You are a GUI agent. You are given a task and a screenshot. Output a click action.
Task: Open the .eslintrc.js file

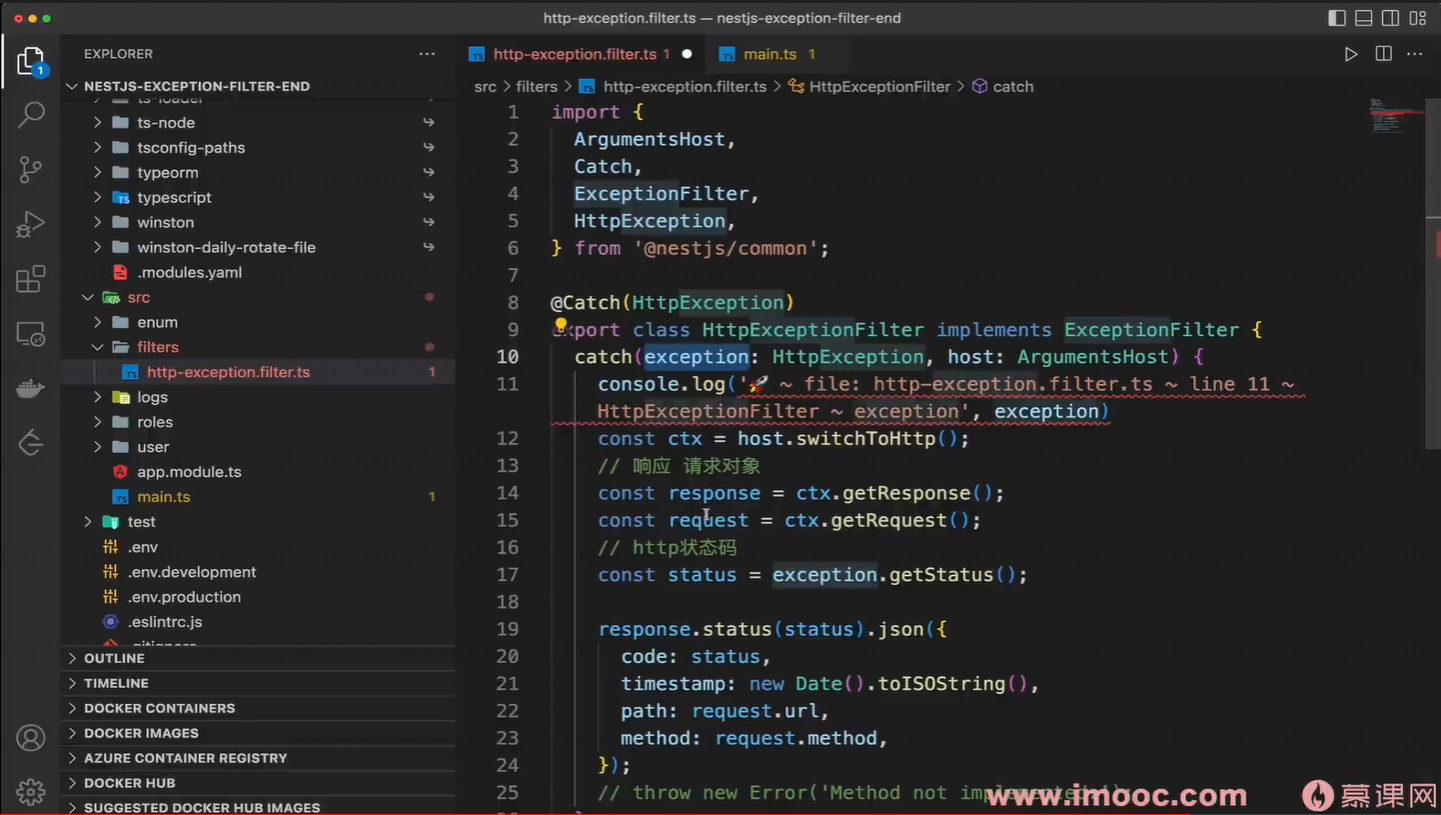click(x=257, y=622)
